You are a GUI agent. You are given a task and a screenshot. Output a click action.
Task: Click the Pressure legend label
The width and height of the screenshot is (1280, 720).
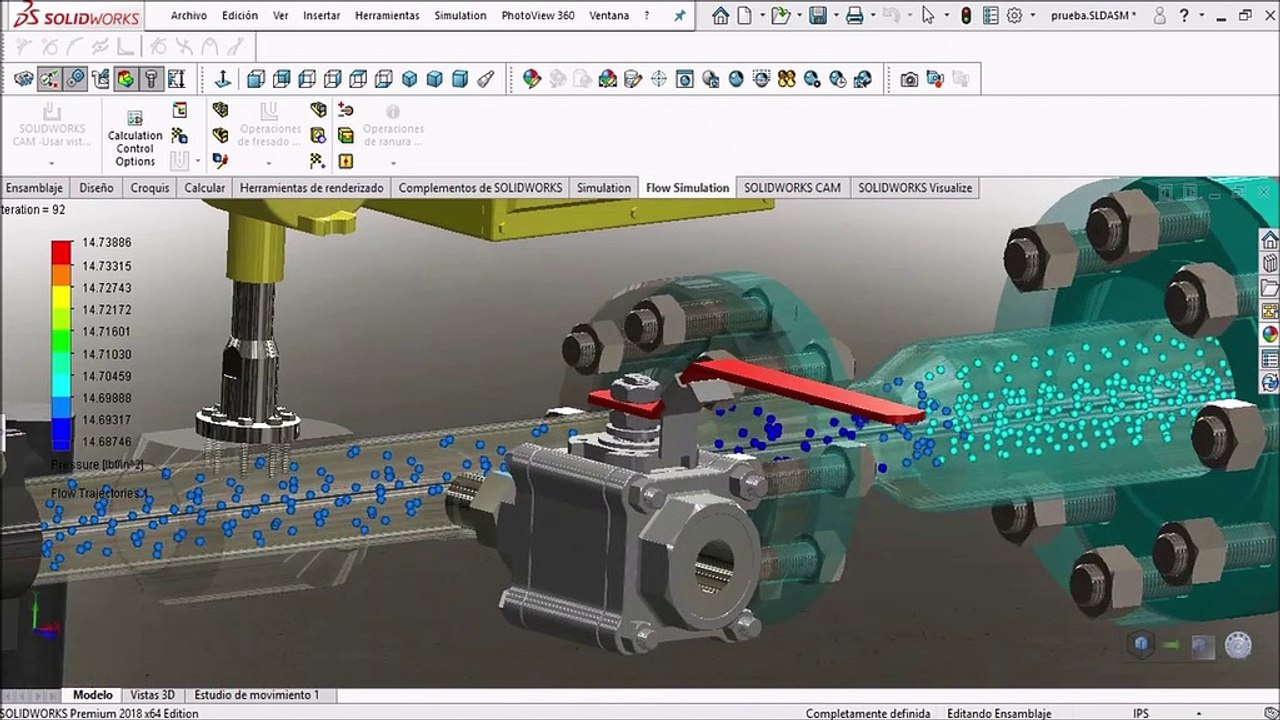pyautogui.click(x=97, y=465)
